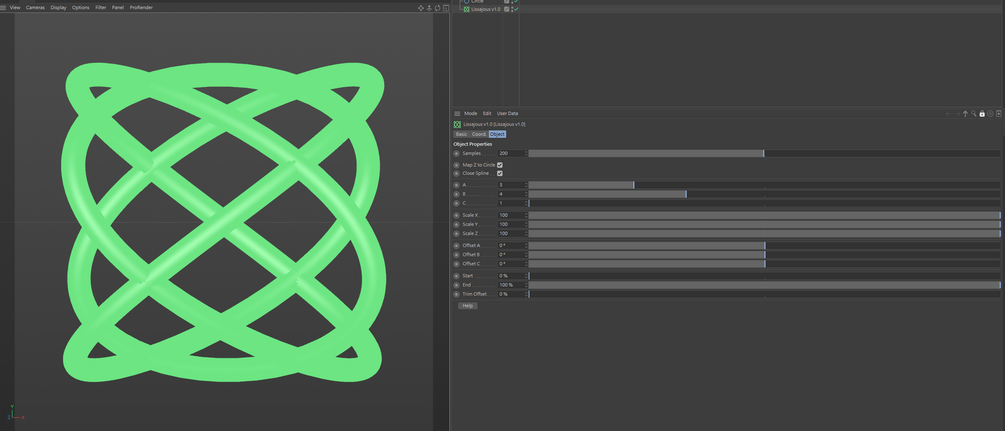Click the attribute manager search icon
The image size is (1005, 431).
[974, 114]
